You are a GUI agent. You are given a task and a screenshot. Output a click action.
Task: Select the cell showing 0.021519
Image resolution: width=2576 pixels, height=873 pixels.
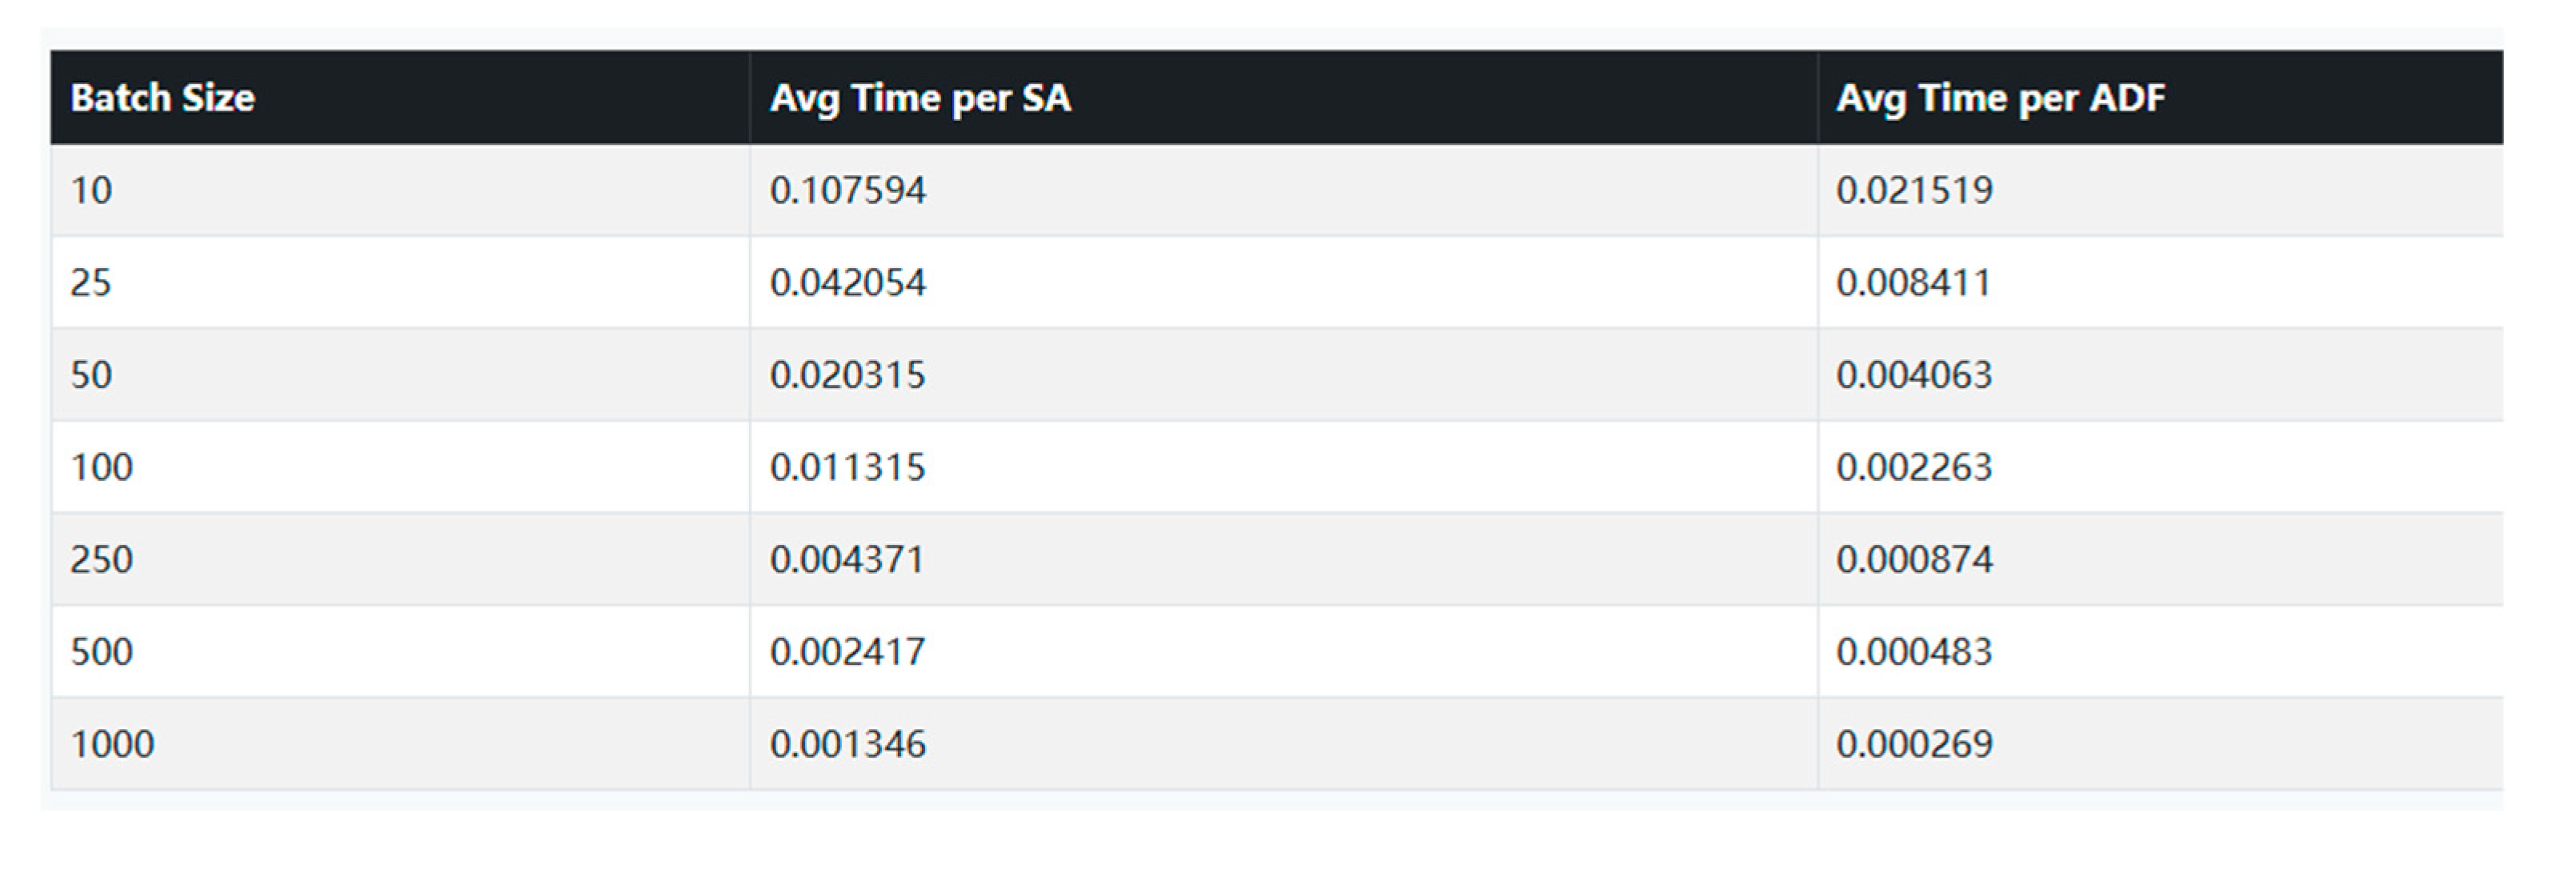(x=1914, y=190)
